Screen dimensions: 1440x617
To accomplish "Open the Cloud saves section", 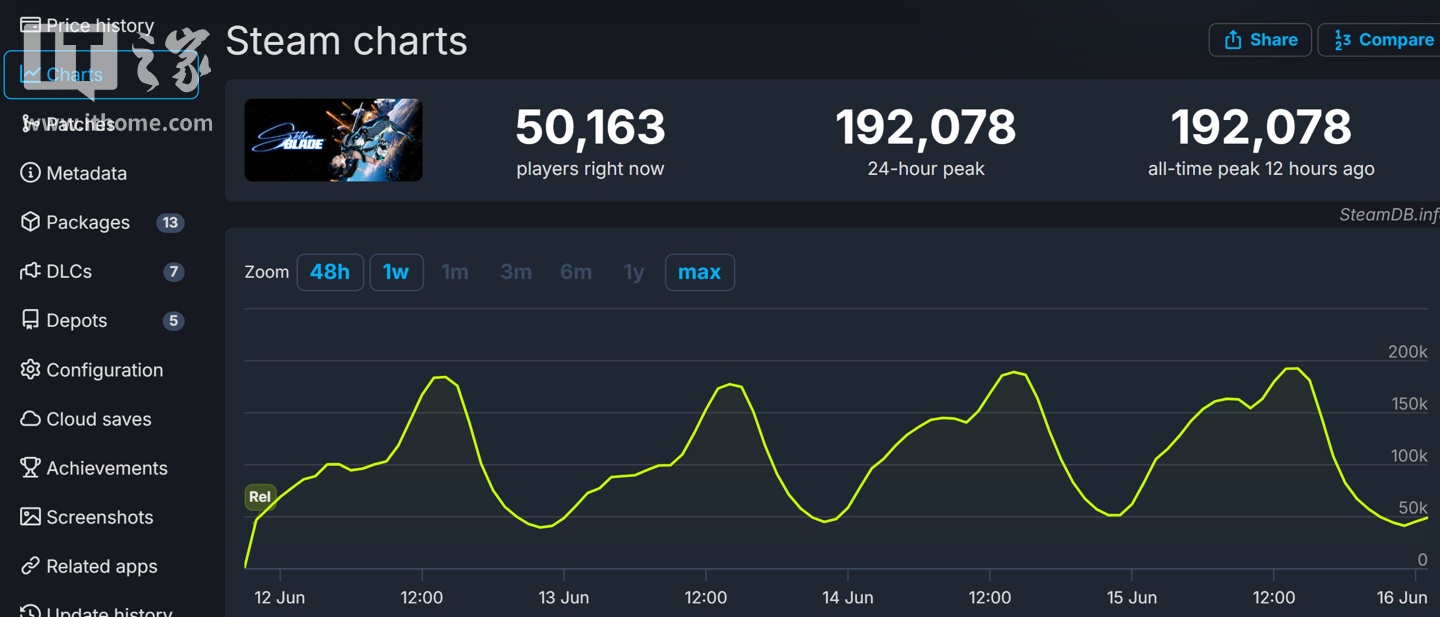I will click(x=100, y=419).
